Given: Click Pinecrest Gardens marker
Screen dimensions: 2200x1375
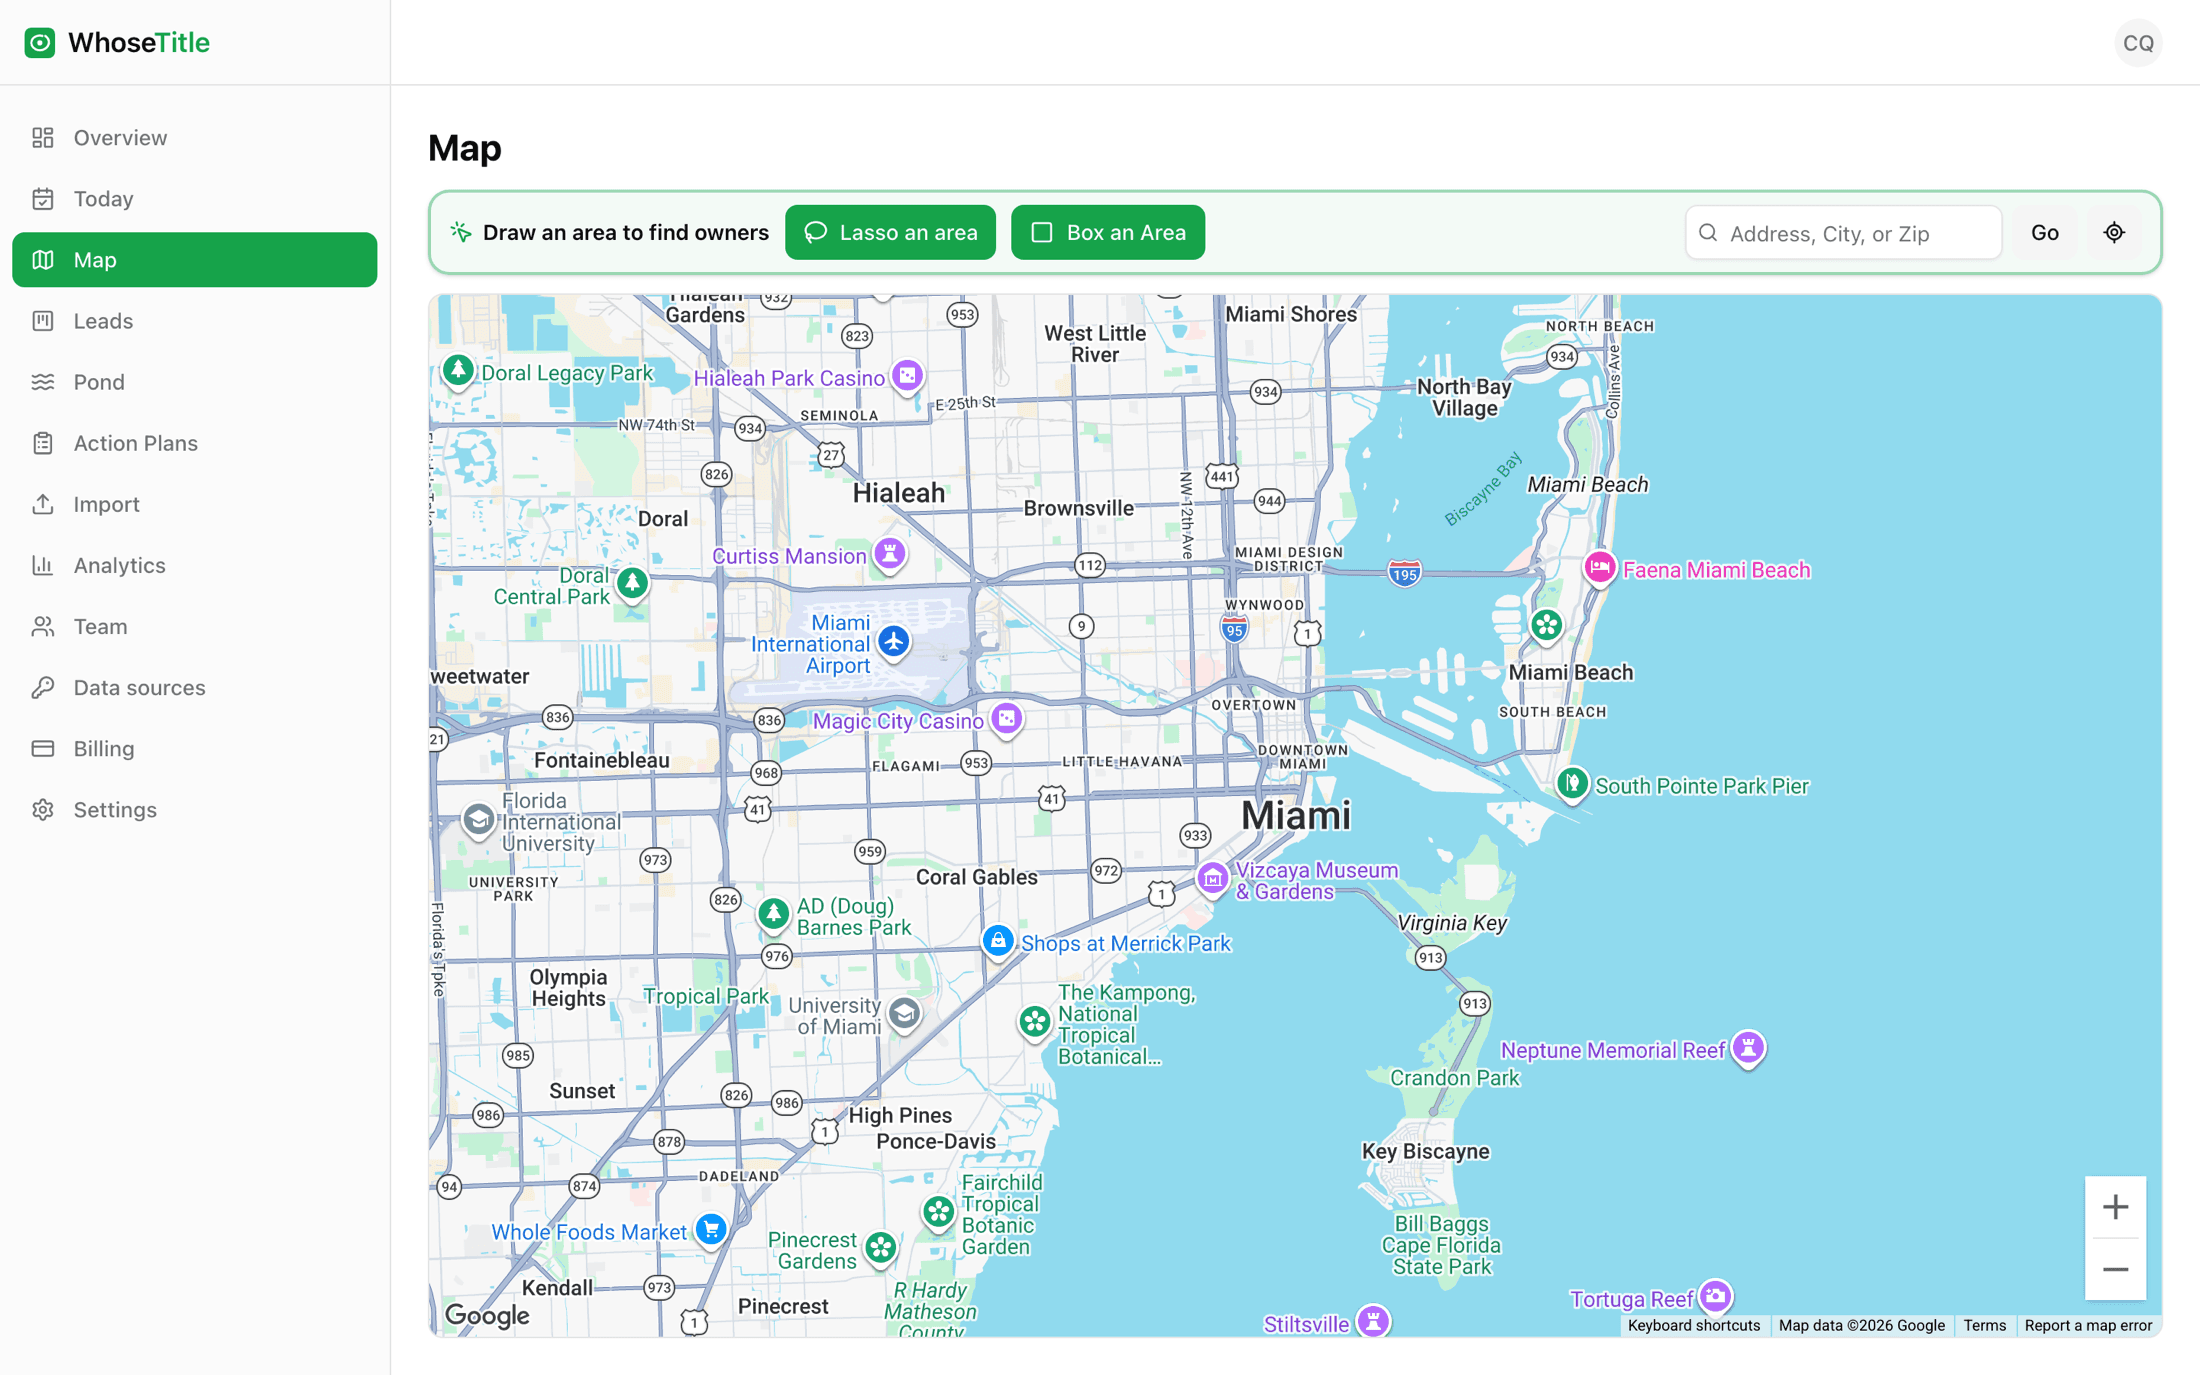Looking at the screenshot, I should click(881, 1247).
